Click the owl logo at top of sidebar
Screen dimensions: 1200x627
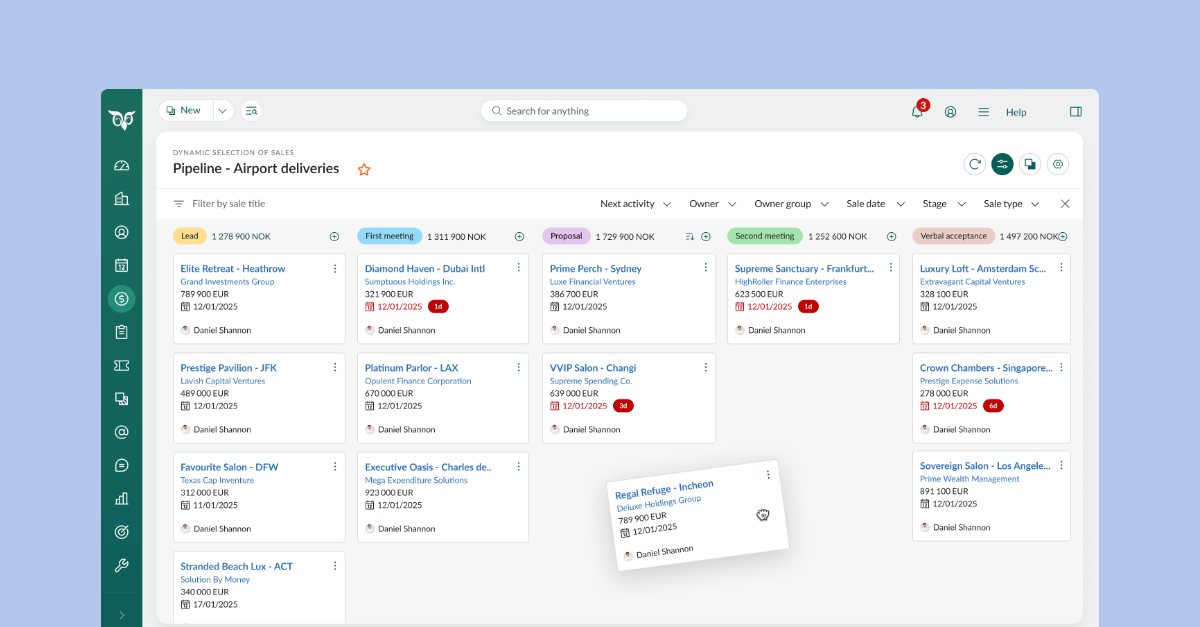coord(122,120)
